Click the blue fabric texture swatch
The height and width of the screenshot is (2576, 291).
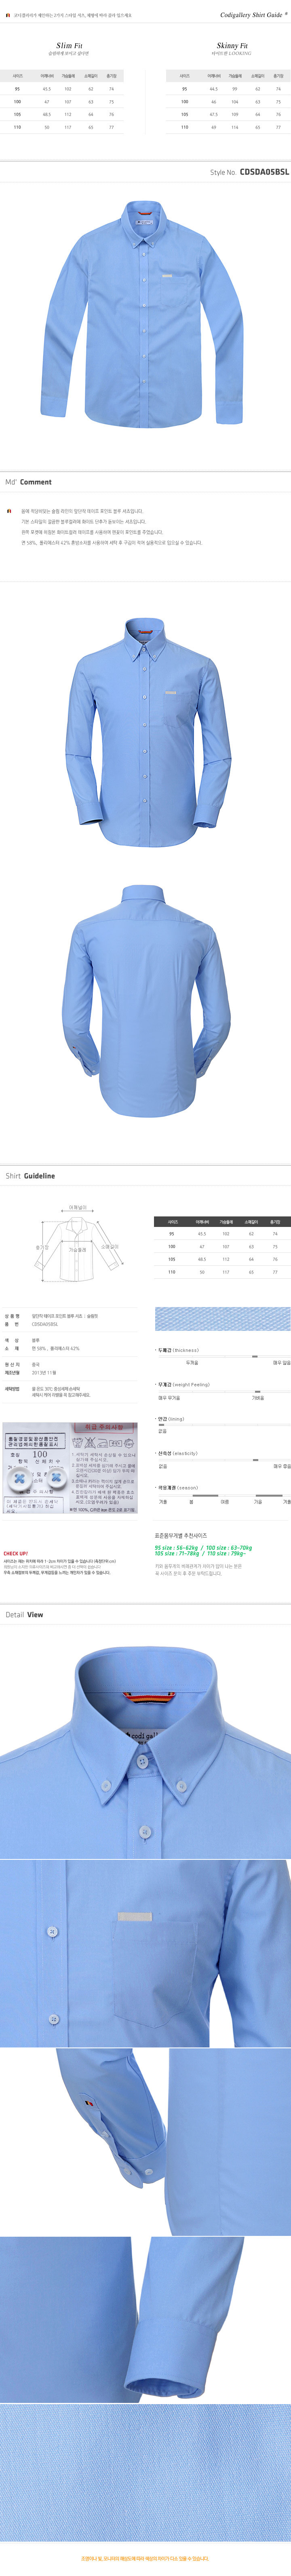(222, 1318)
